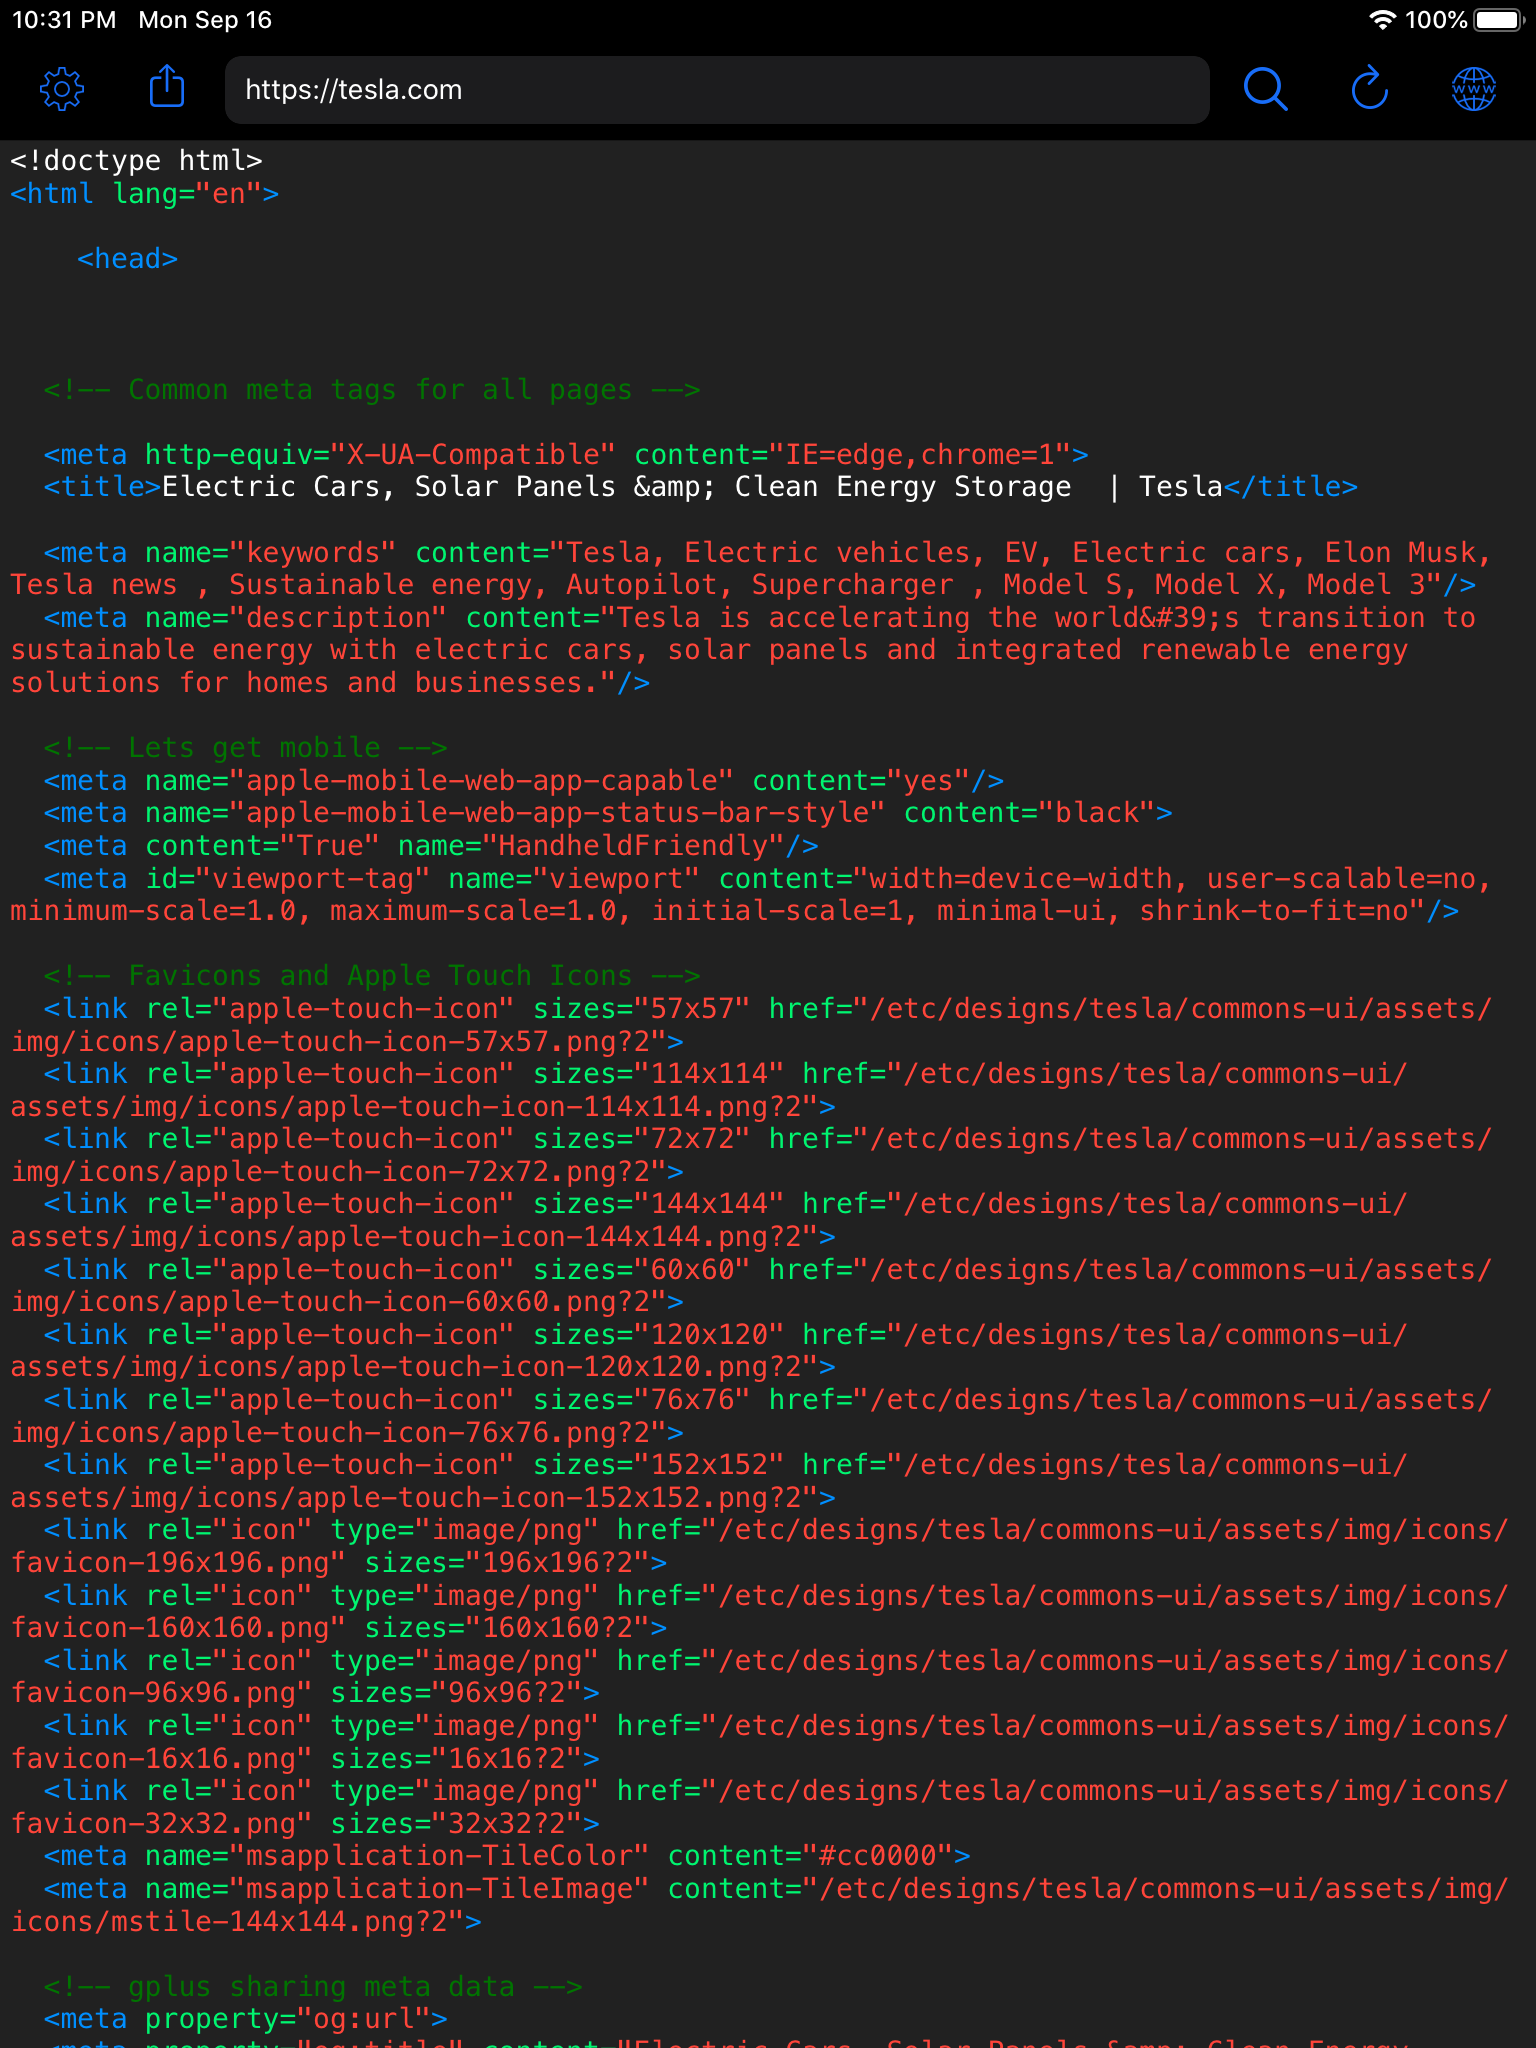Tap the search magnifier icon
The width and height of the screenshot is (1536, 2048).
tap(1265, 90)
